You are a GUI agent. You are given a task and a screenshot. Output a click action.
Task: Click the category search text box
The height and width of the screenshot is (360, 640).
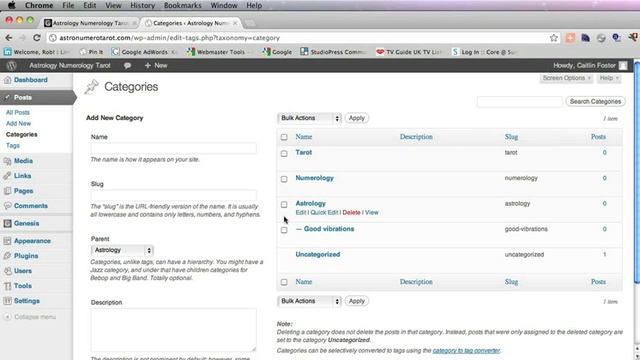[520, 101]
